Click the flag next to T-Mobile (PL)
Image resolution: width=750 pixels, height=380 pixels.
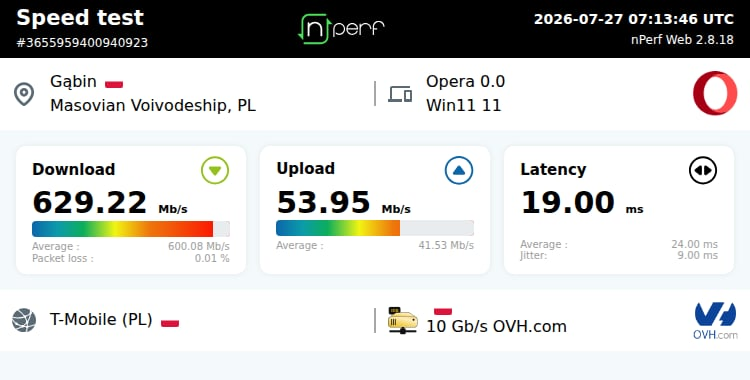click(x=170, y=323)
